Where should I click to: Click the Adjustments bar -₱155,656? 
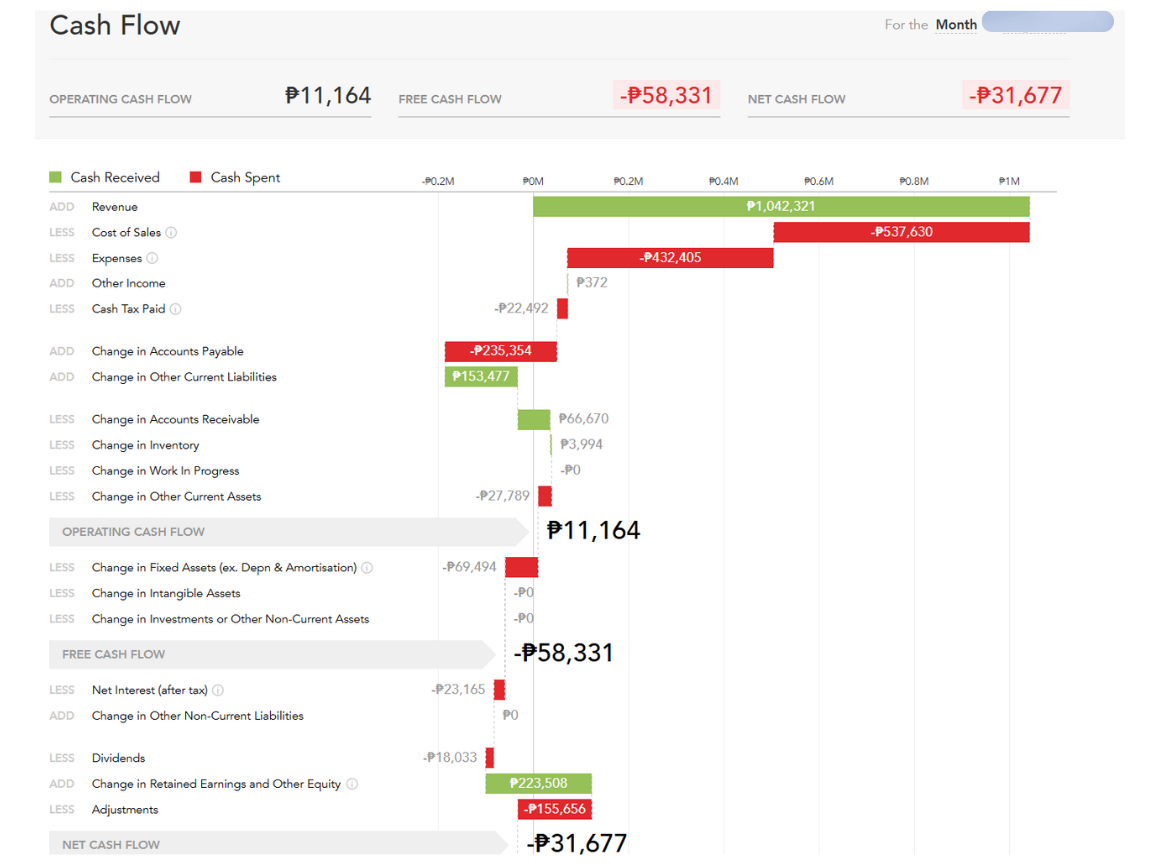coord(555,810)
